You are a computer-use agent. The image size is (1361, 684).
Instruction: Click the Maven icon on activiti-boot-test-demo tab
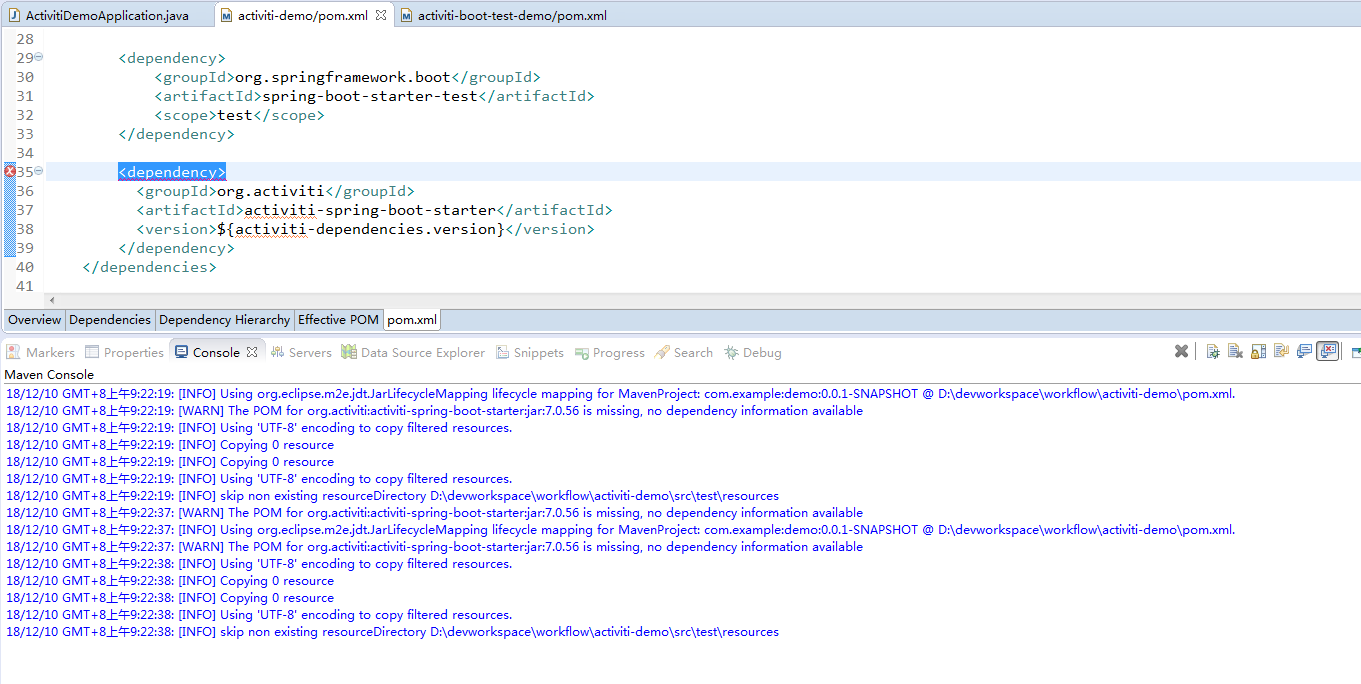tap(406, 15)
